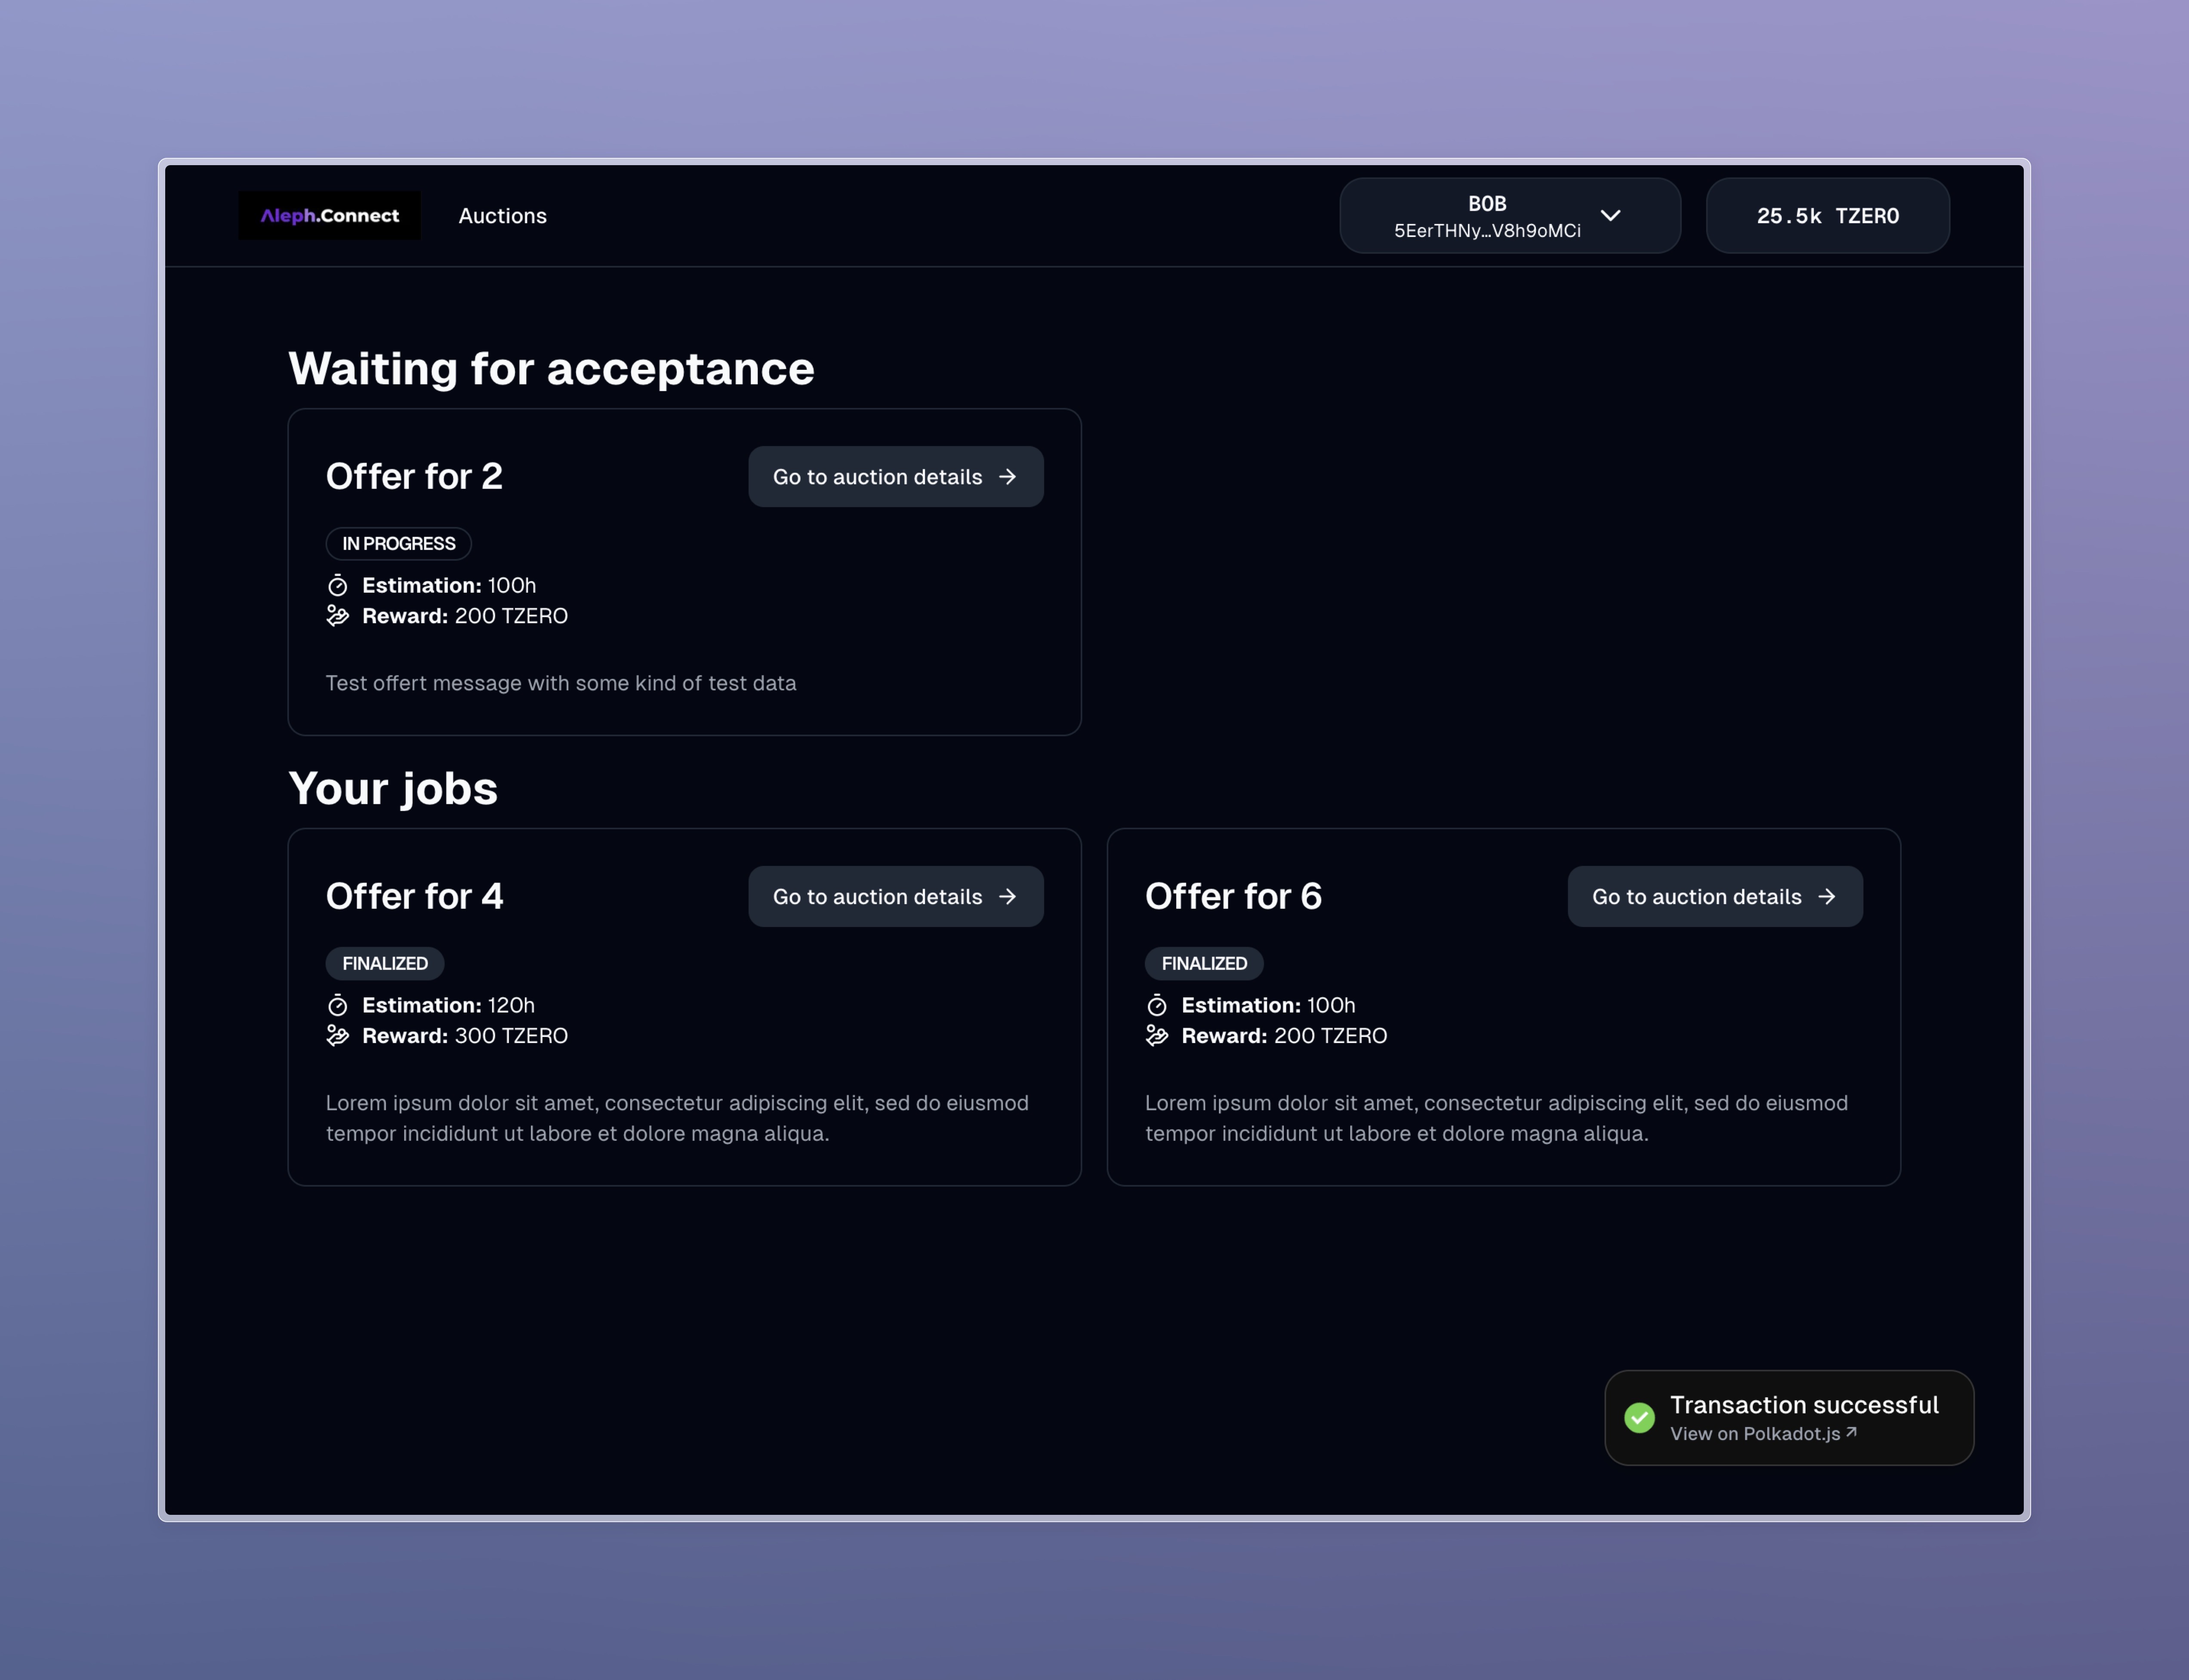Click the IN PROGRESS status badge
The height and width of the screenshot is (1680, 2189).
click(x=398, y=544)
